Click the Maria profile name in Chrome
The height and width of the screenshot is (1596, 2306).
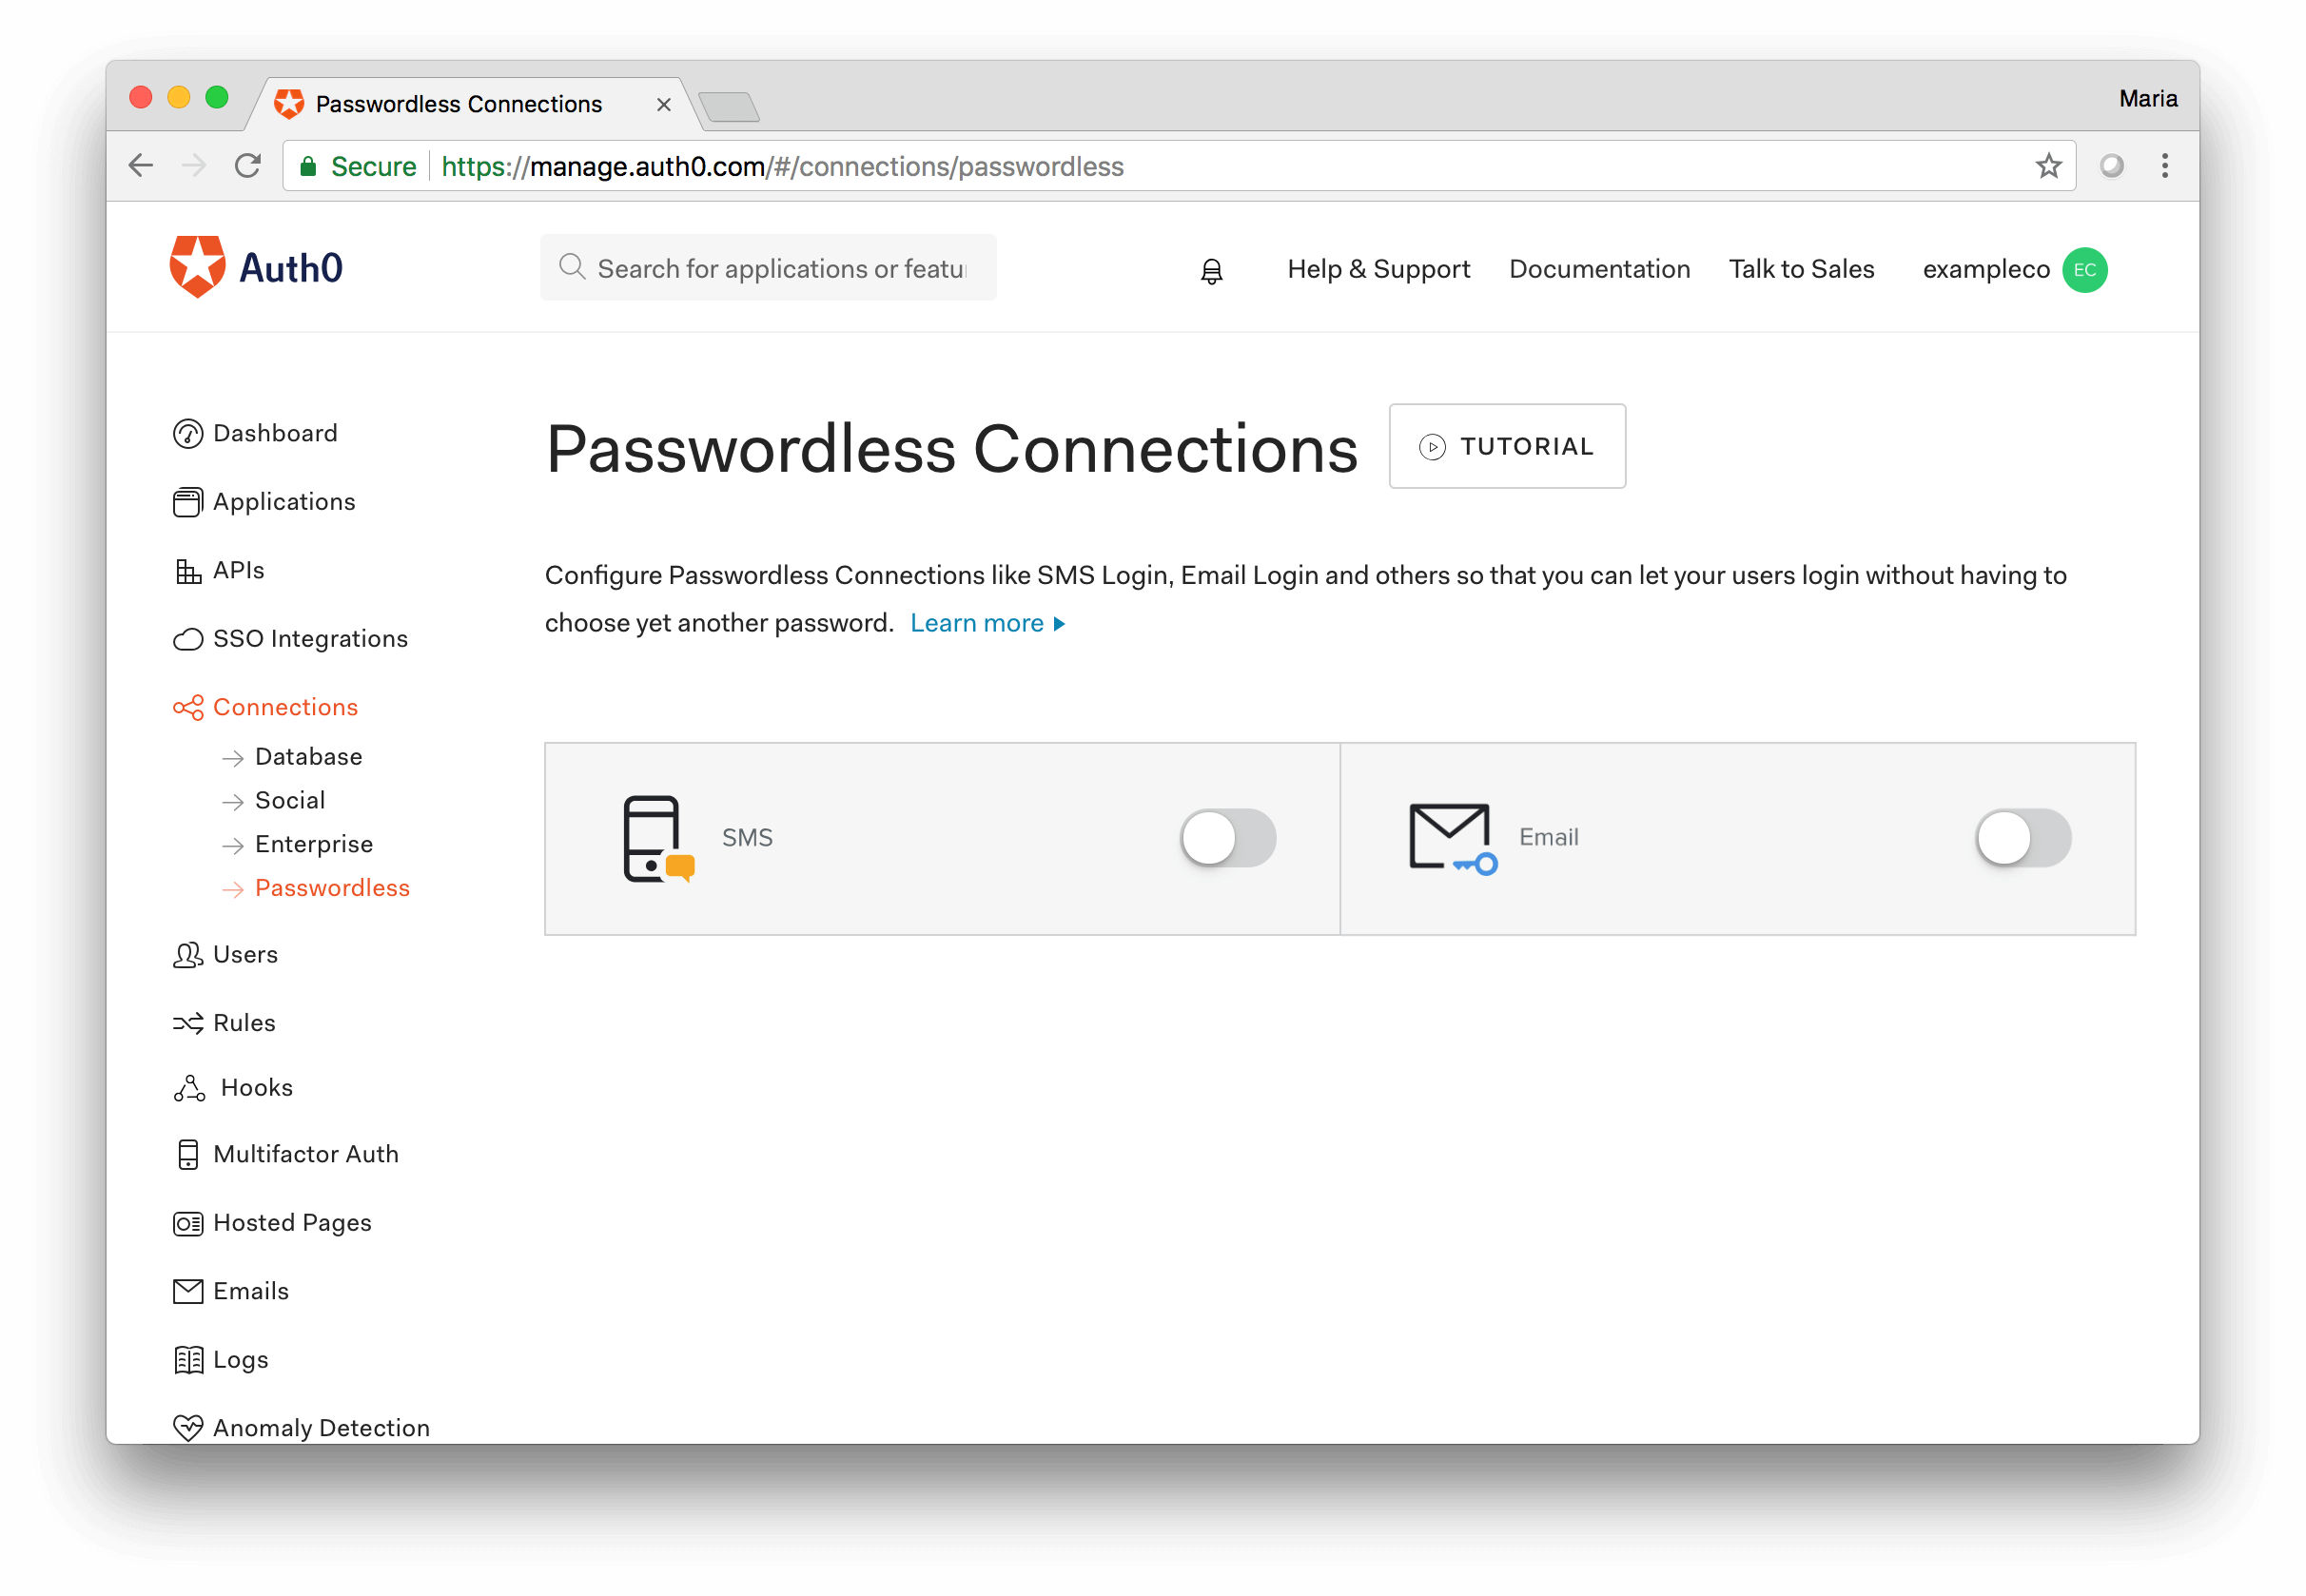pos(2147,98)
